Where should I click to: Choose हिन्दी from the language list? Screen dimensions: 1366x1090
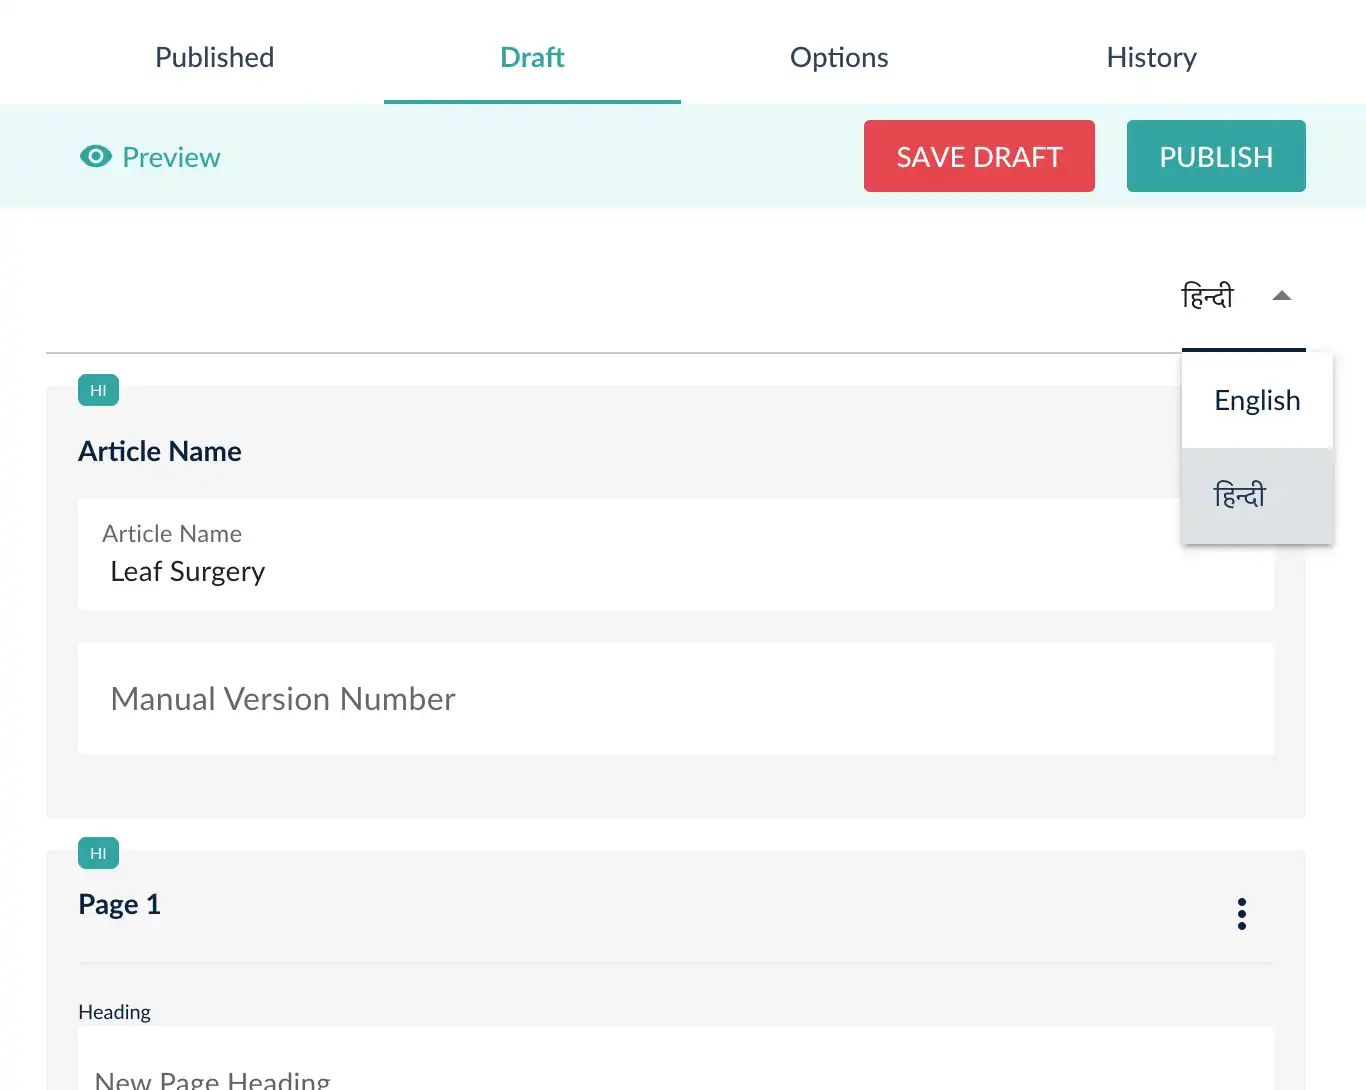click(1257, 496)
